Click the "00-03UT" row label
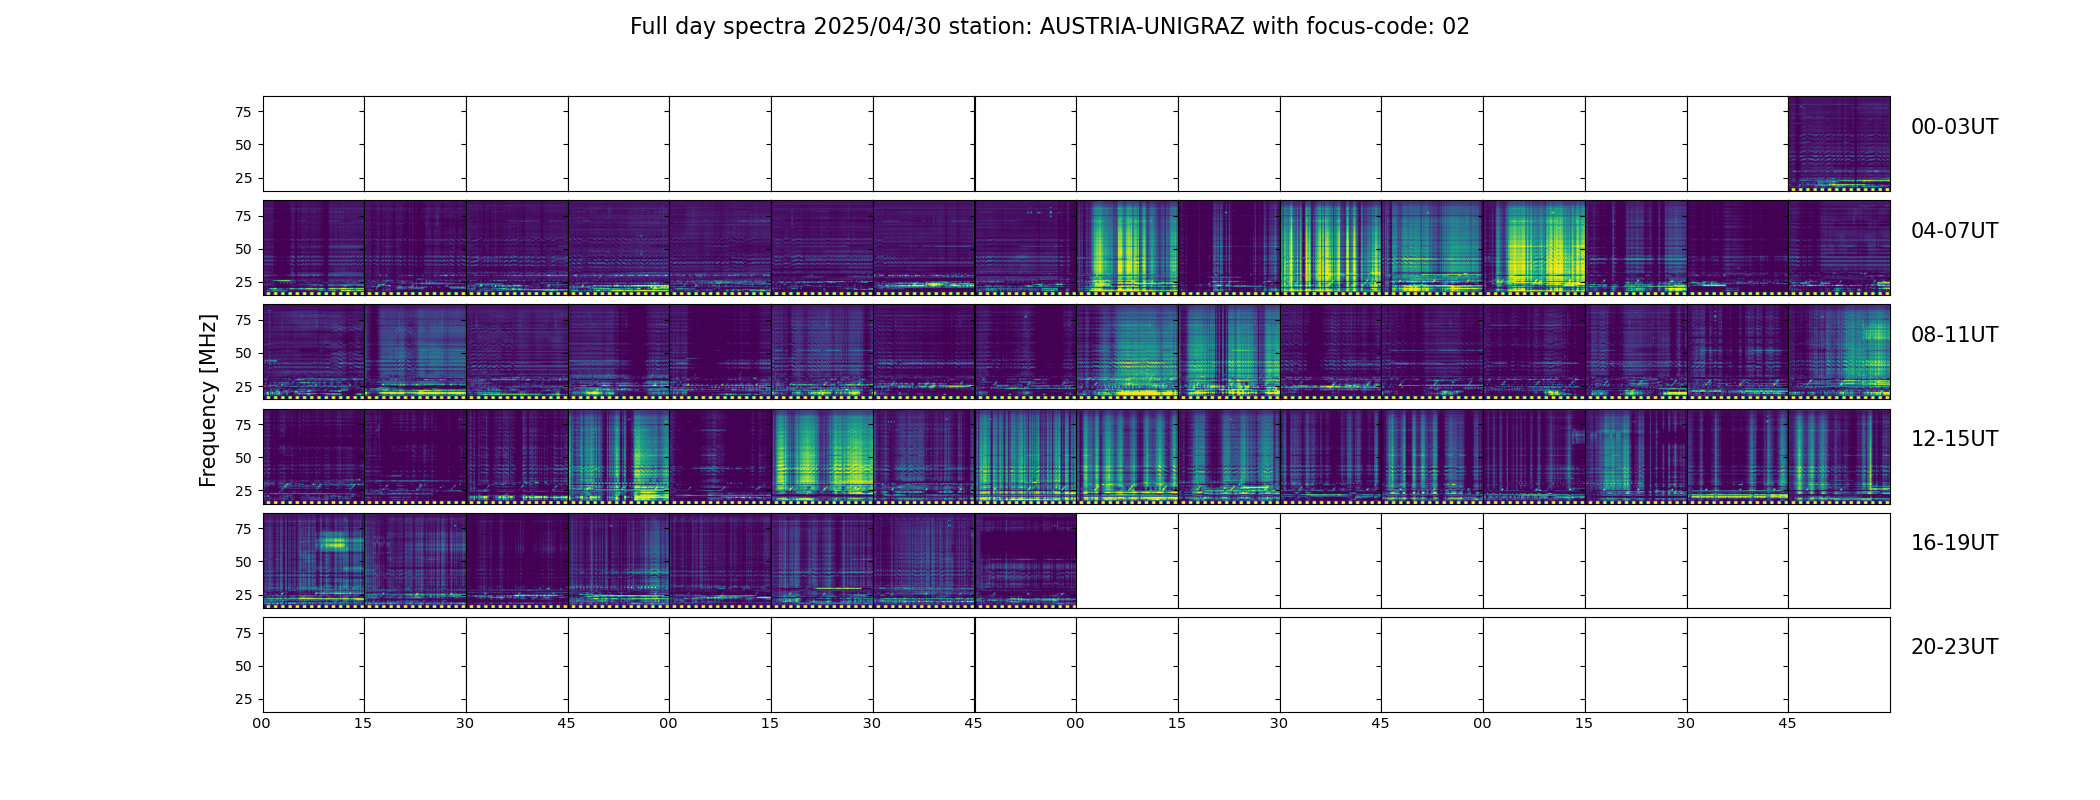Screen dimensions: 2100x800 [x=1954, y=127]
